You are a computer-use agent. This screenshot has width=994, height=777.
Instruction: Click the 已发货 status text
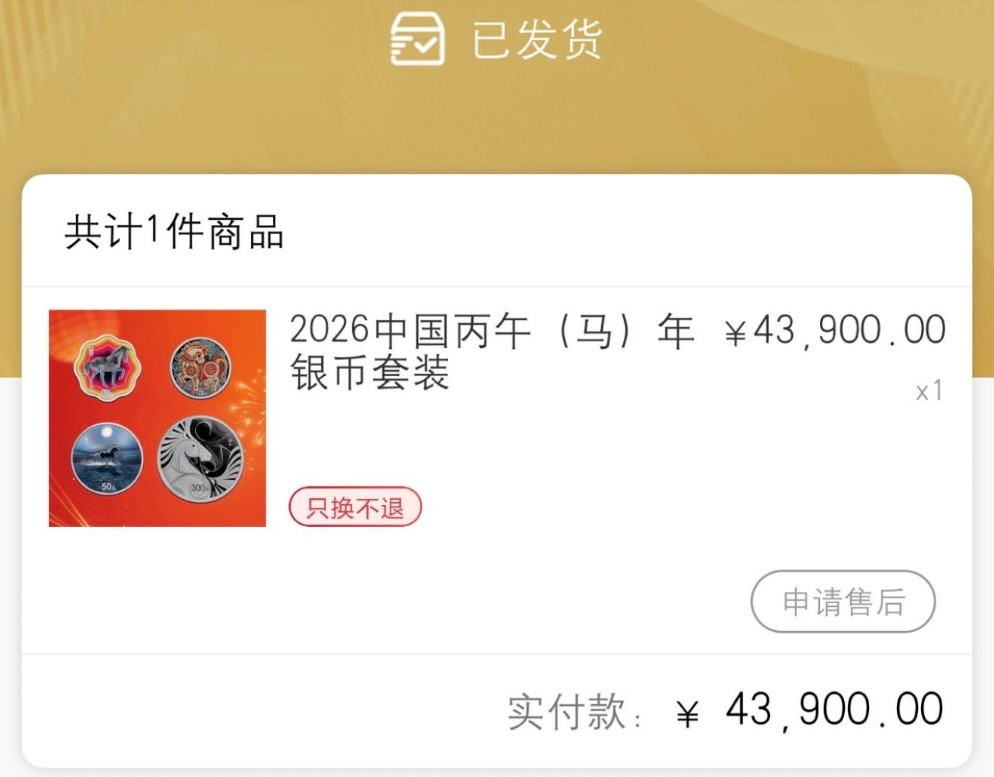click(x=537, y=39)
